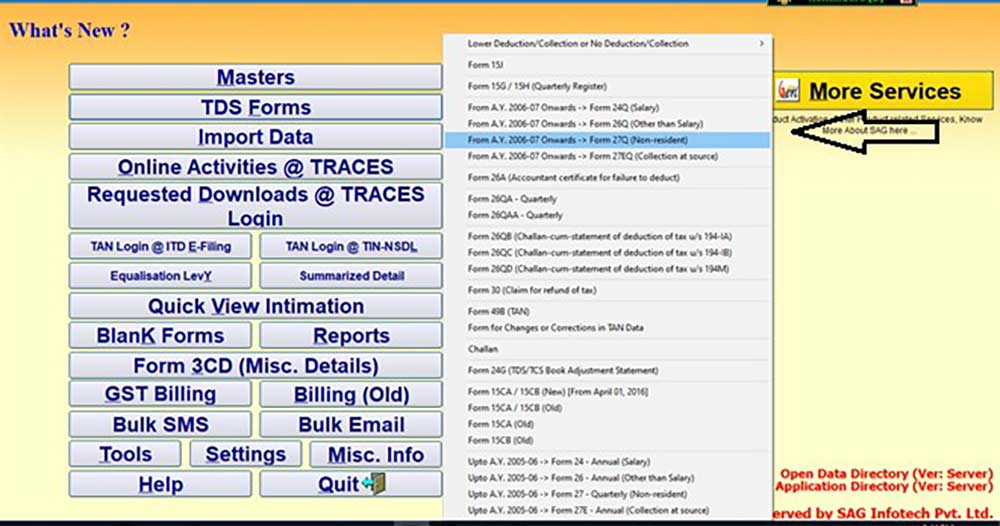The width and height of the screenshot is (1000, 526).
Task: Click the Masters button
Action: point(256,77)
